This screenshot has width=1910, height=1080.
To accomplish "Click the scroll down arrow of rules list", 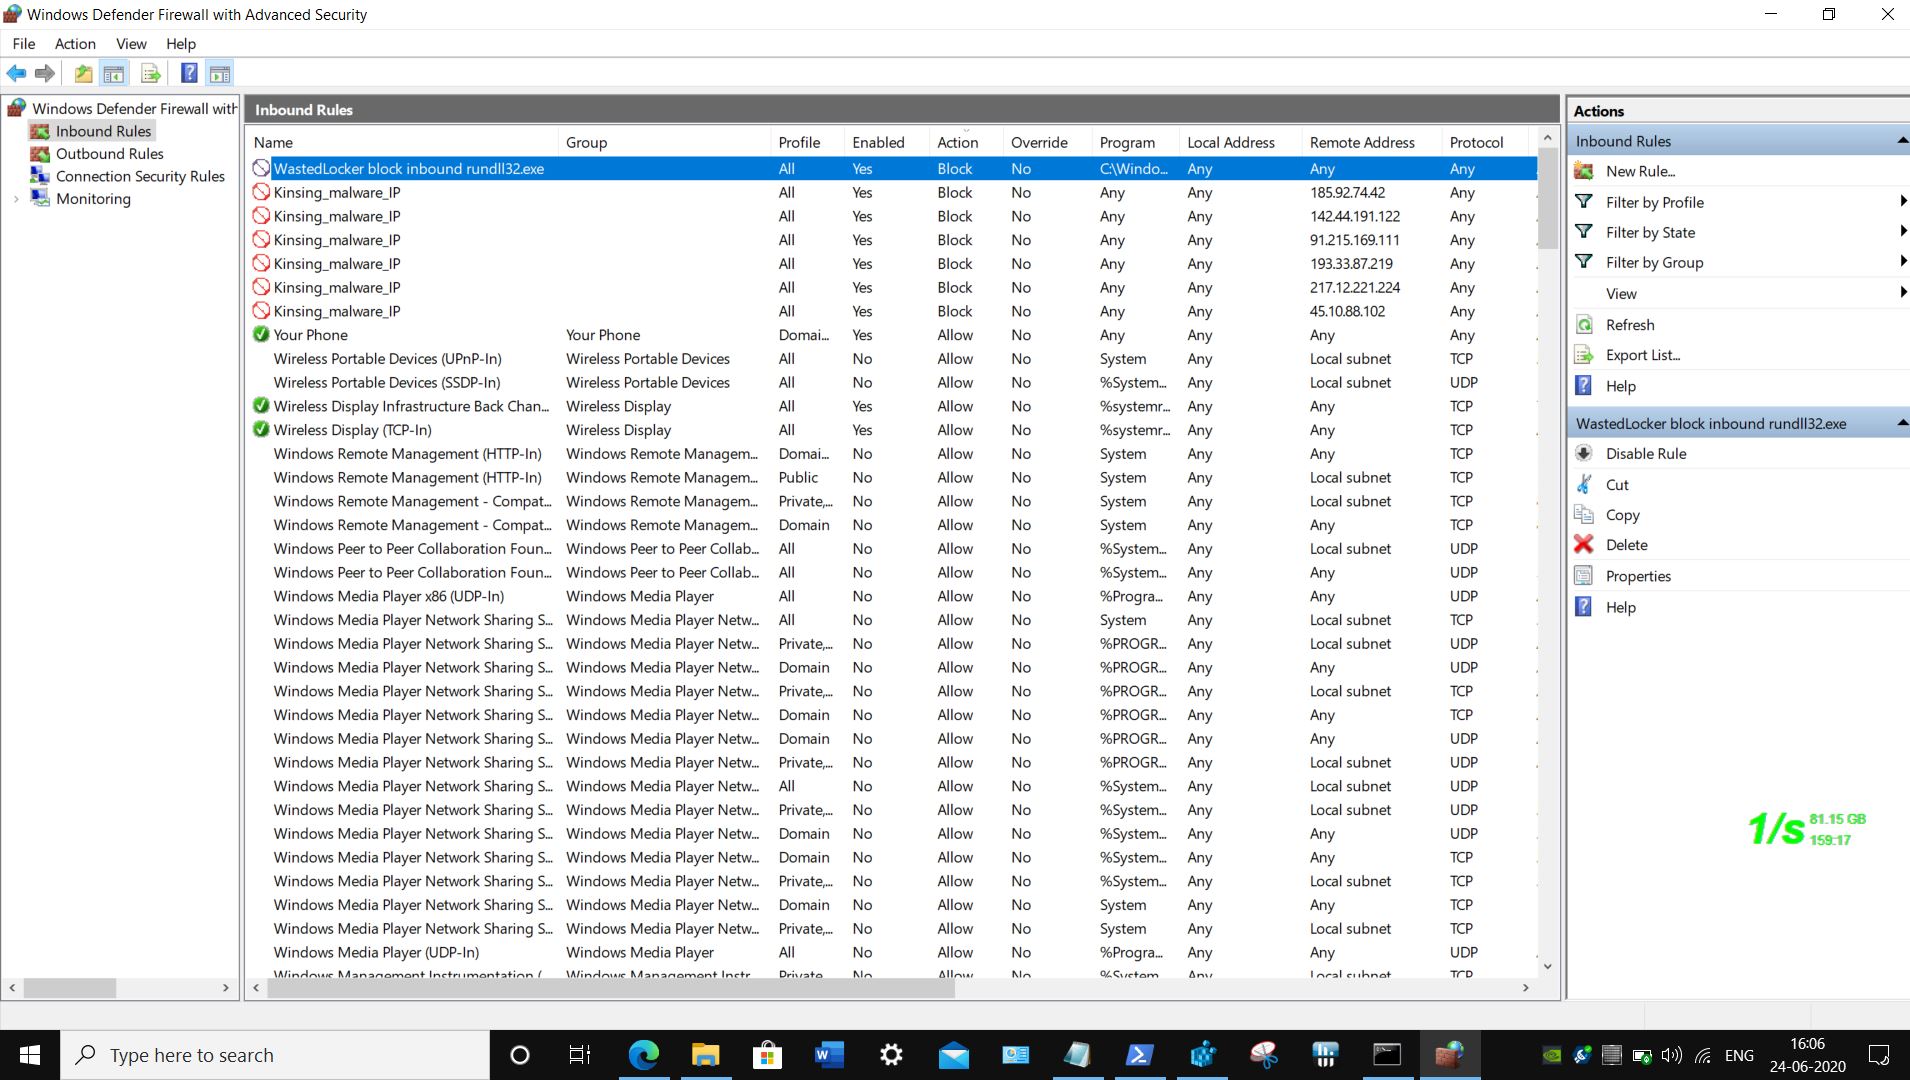I will (1547, 966).
